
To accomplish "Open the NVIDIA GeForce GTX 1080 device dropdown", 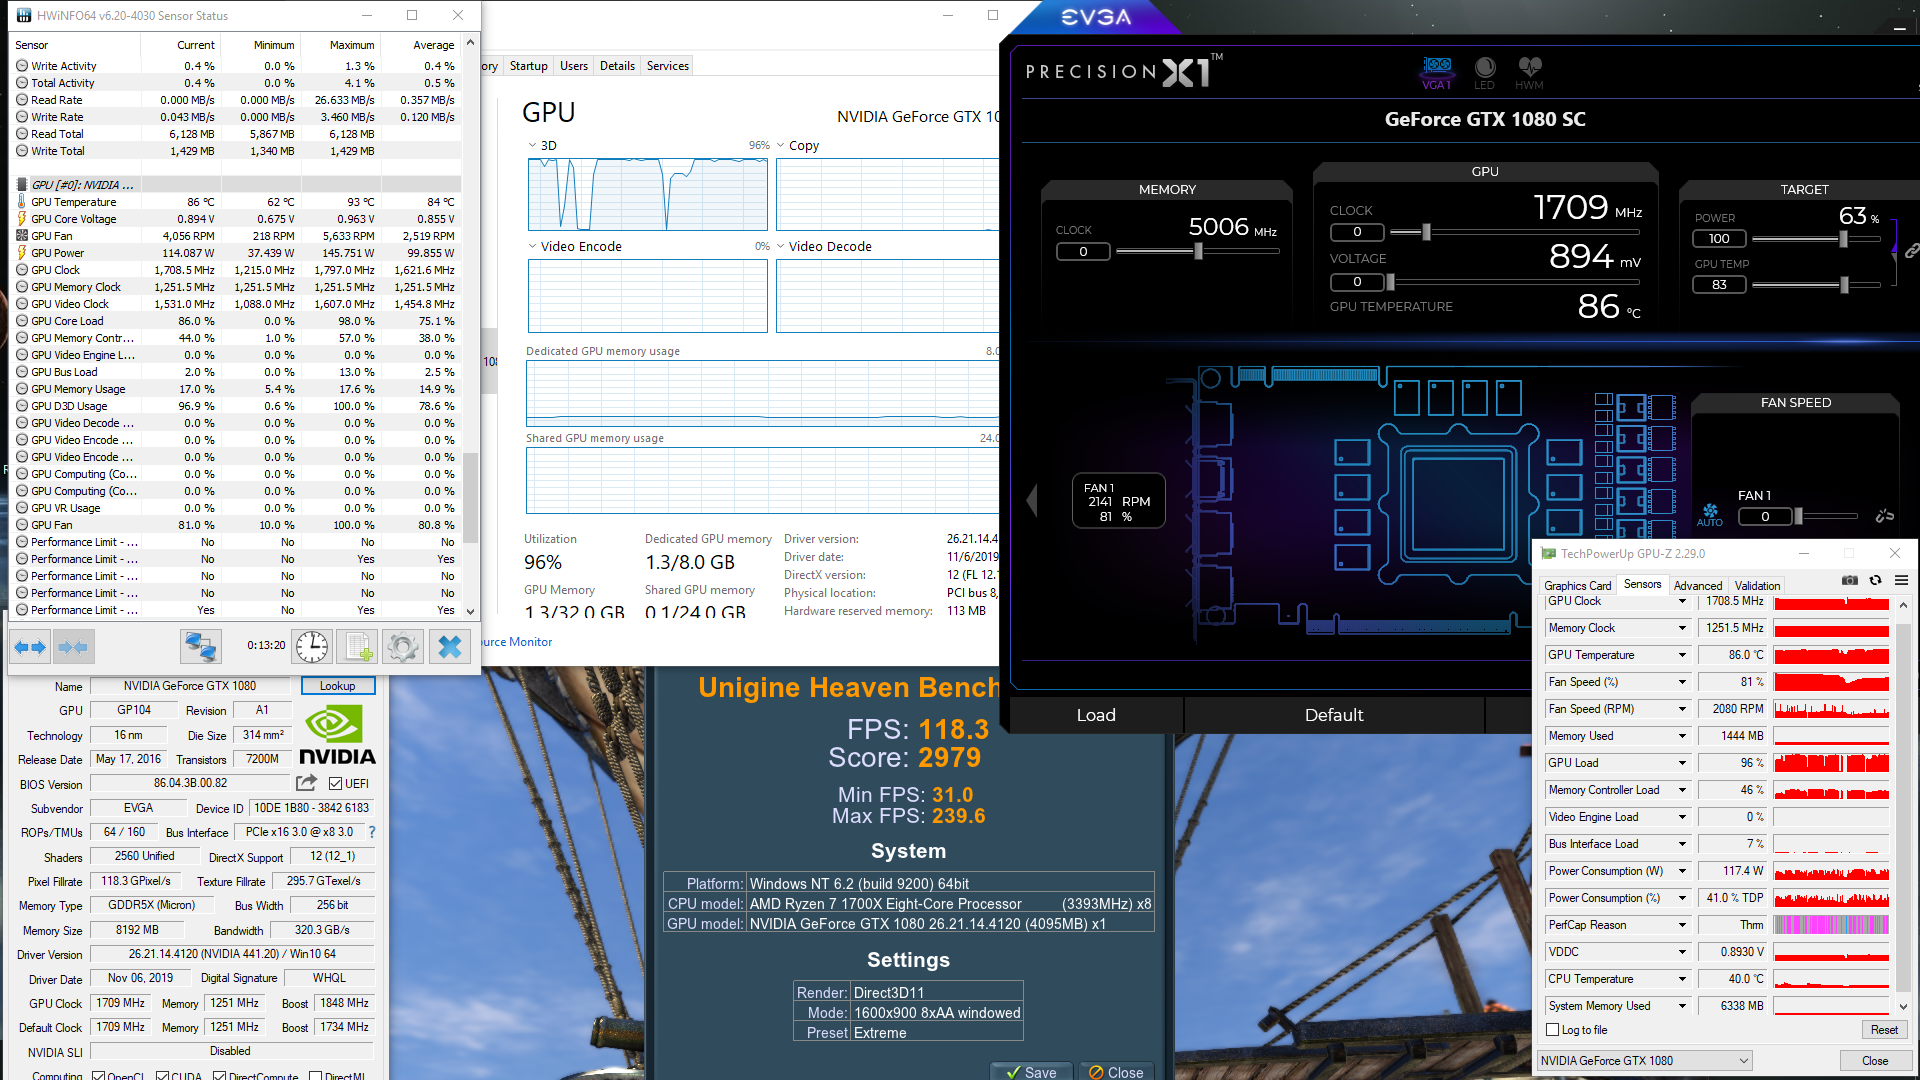I will [1645, 1061].
